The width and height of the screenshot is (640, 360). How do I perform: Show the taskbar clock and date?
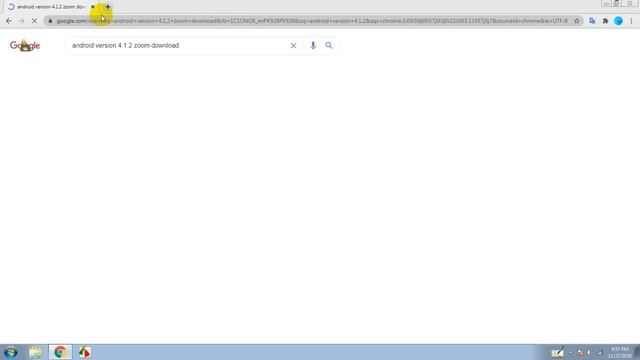(x=620, y=352)
